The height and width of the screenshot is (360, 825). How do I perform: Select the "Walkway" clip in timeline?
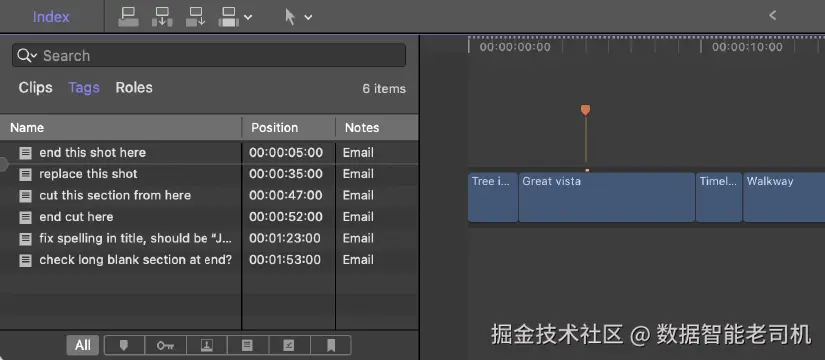coord(784,197)
